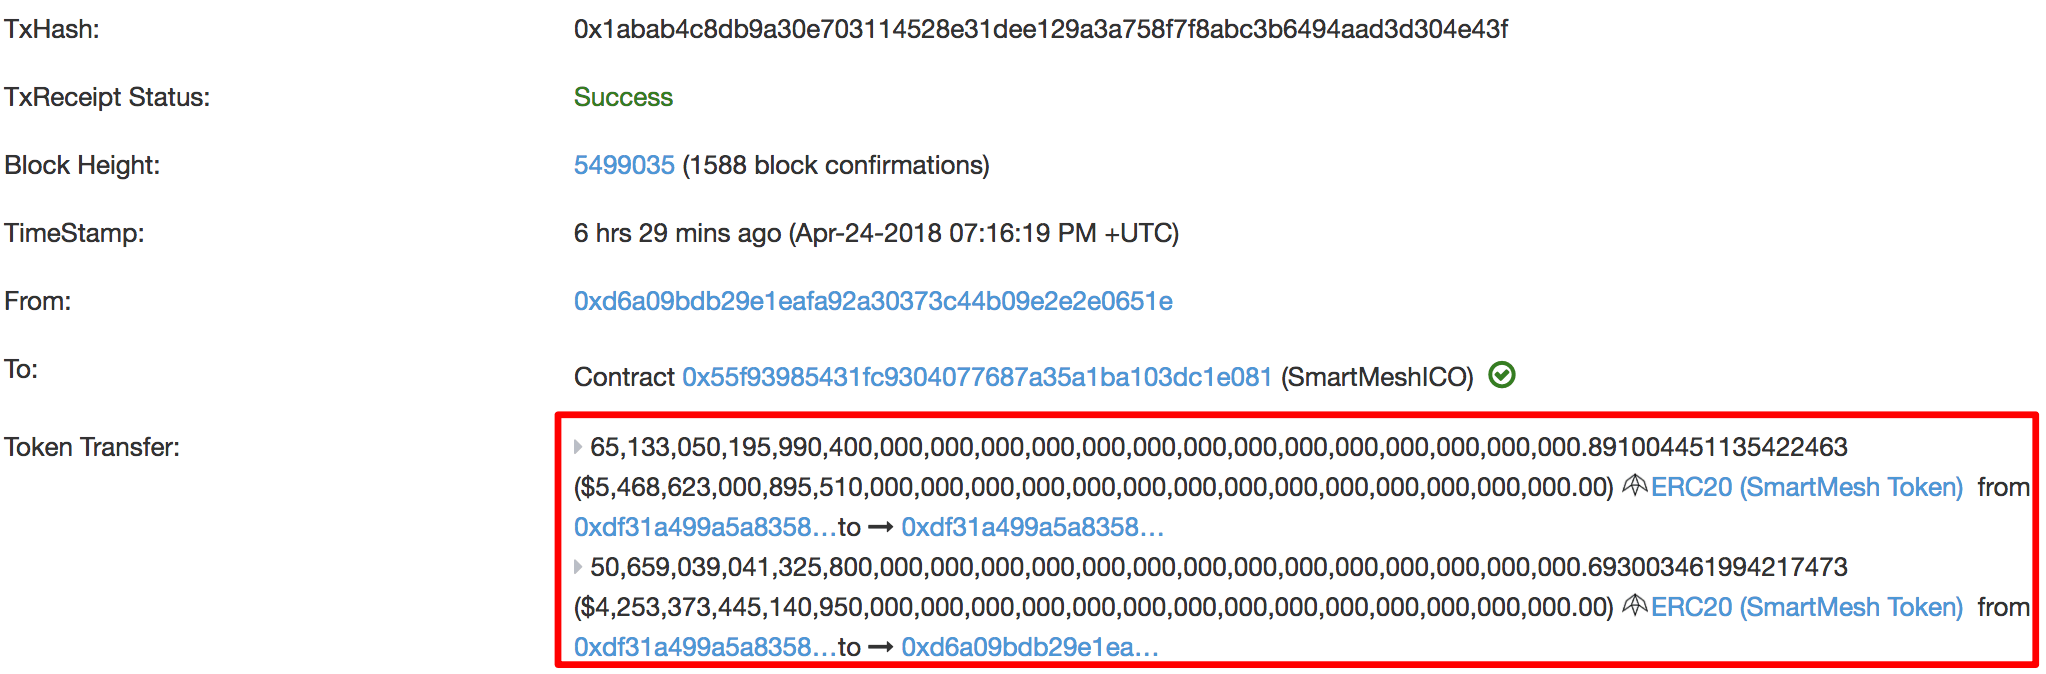The height and width of the screenshot is (674, 2046).
Task: Click the arrow icon before 0xd6a09bdb29e1ea address
Action: (880, 647)
